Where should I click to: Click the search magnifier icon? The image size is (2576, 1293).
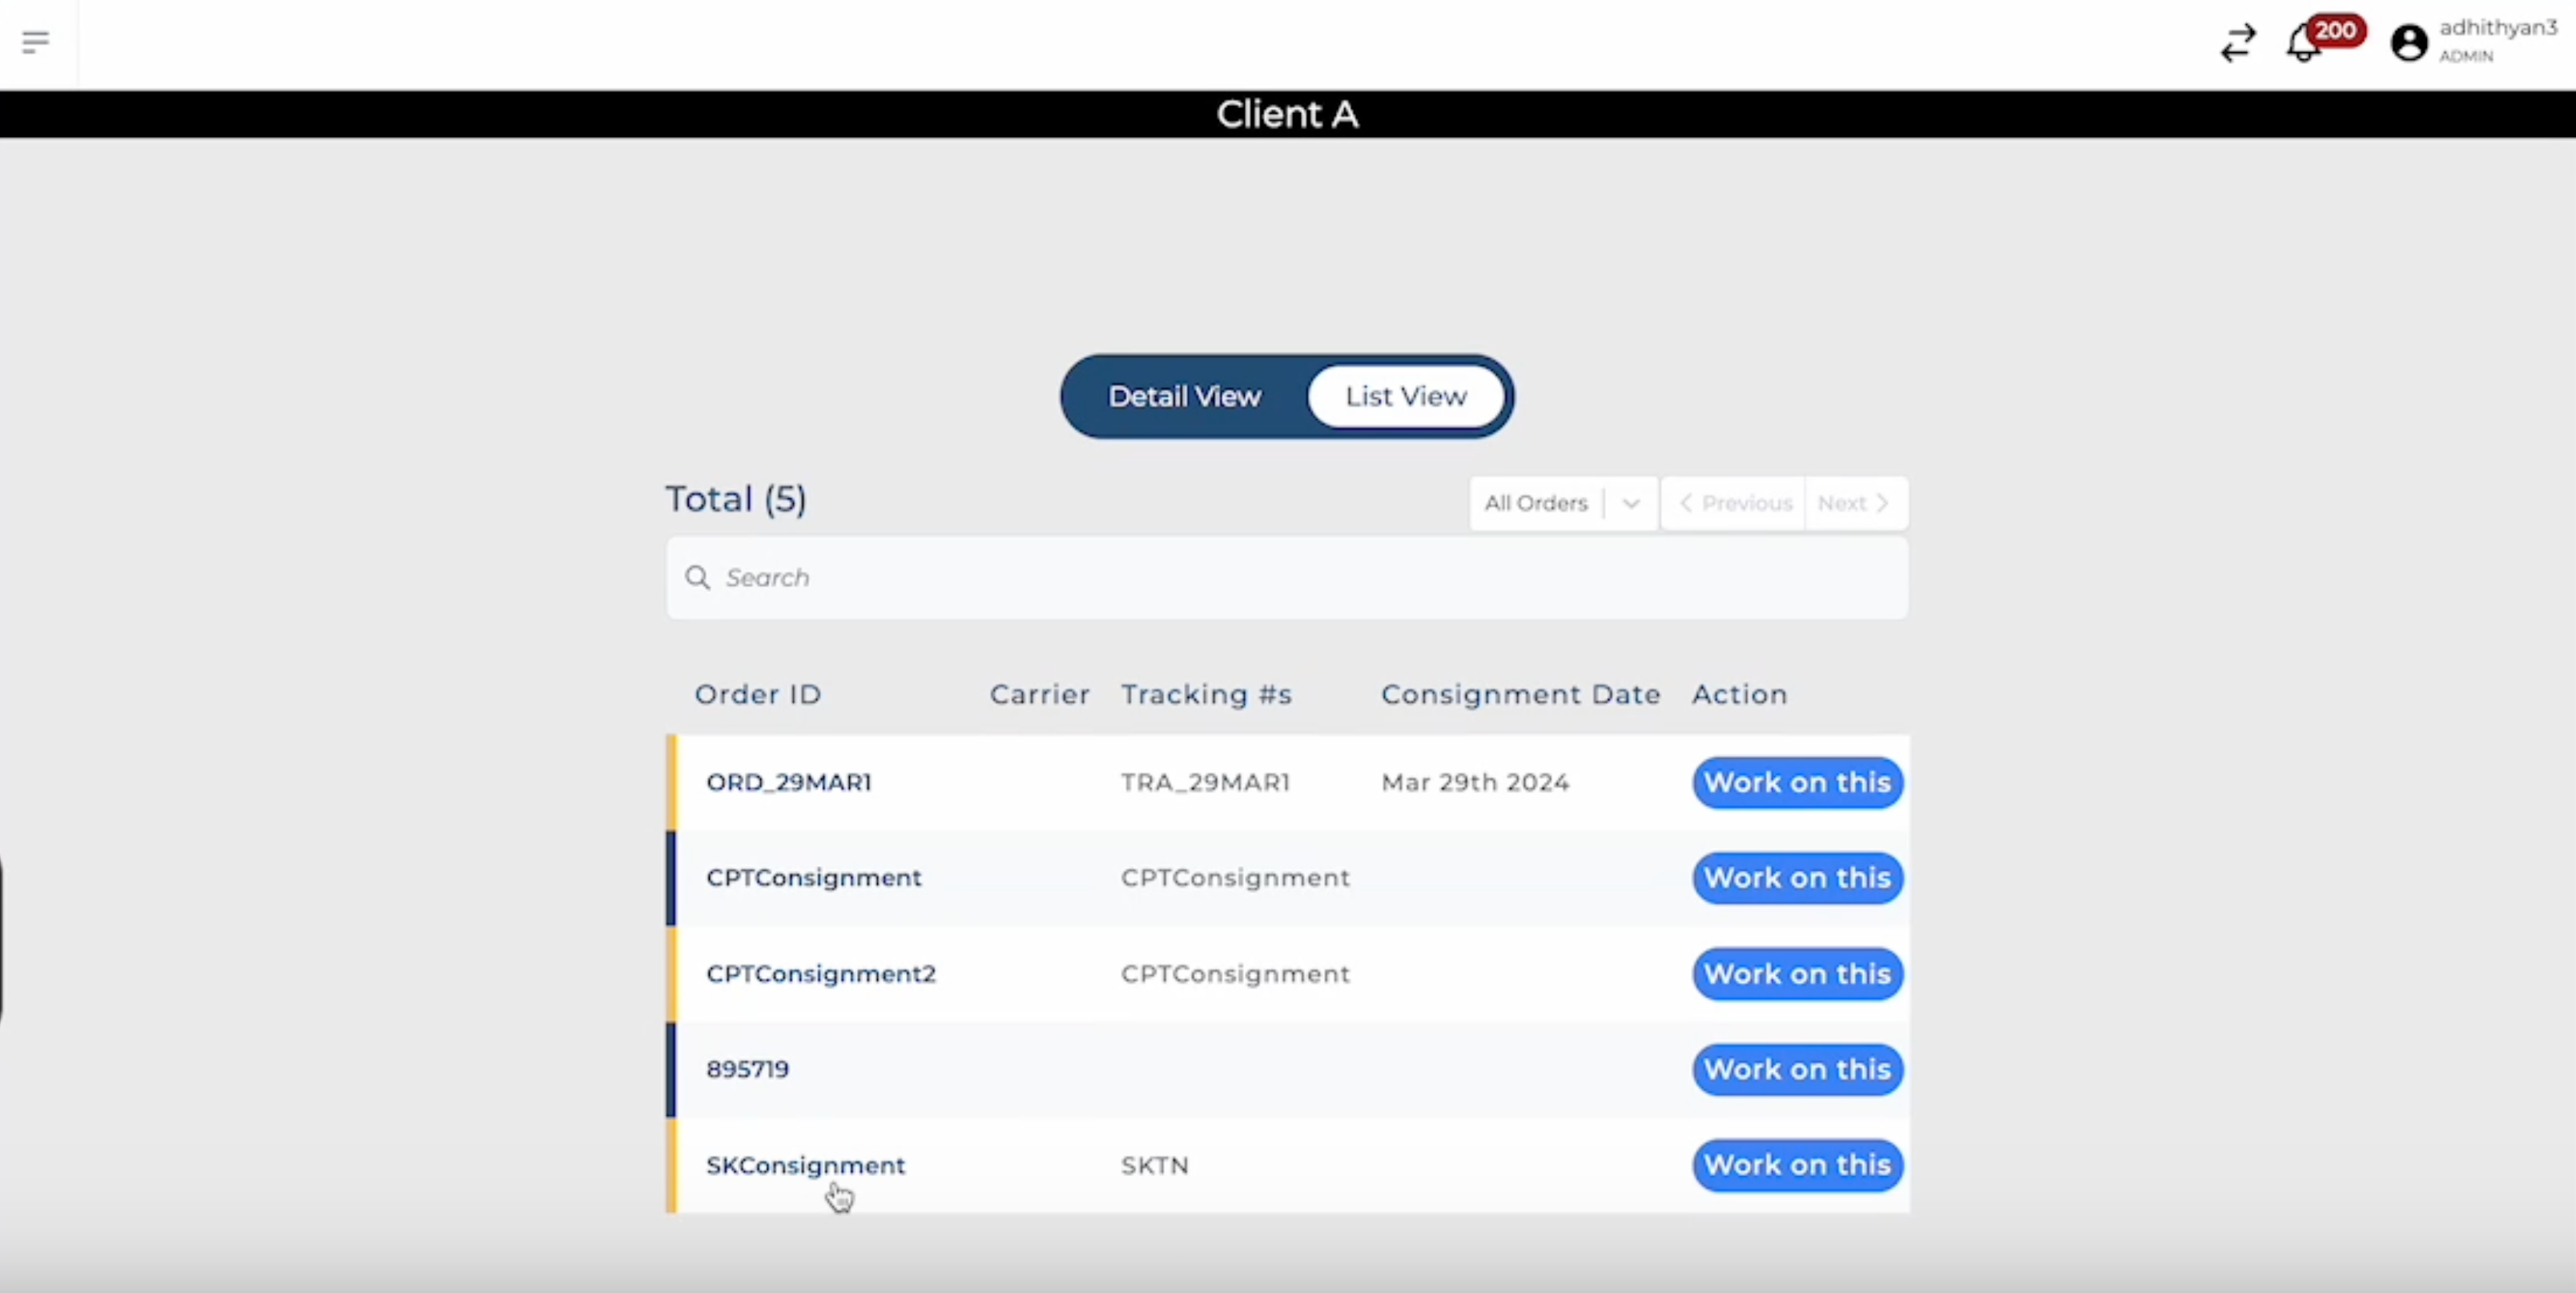(x=697, y=577)
